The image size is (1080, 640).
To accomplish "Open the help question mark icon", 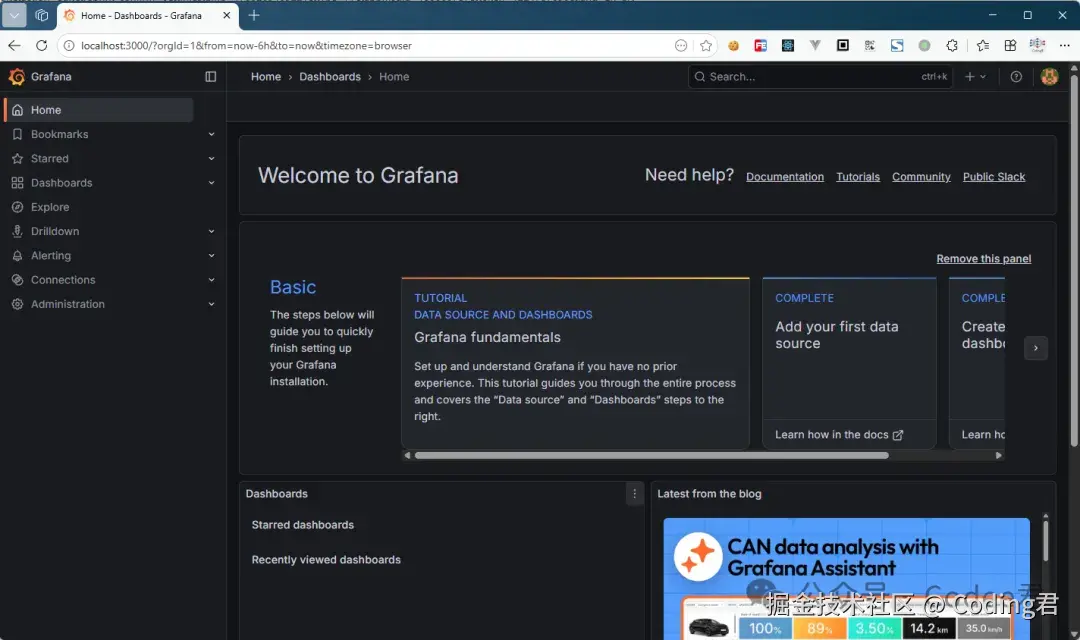I will pos(1016,76).
